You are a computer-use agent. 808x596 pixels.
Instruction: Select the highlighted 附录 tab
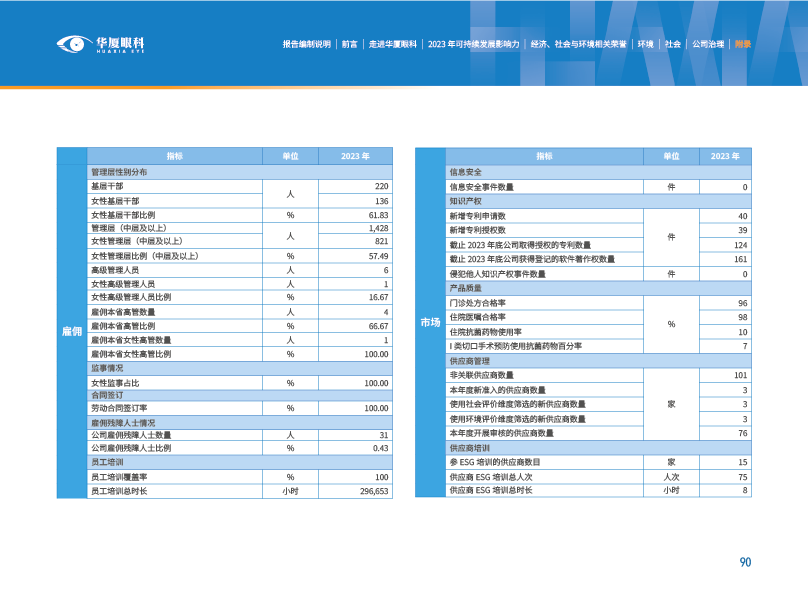[742, 44]
